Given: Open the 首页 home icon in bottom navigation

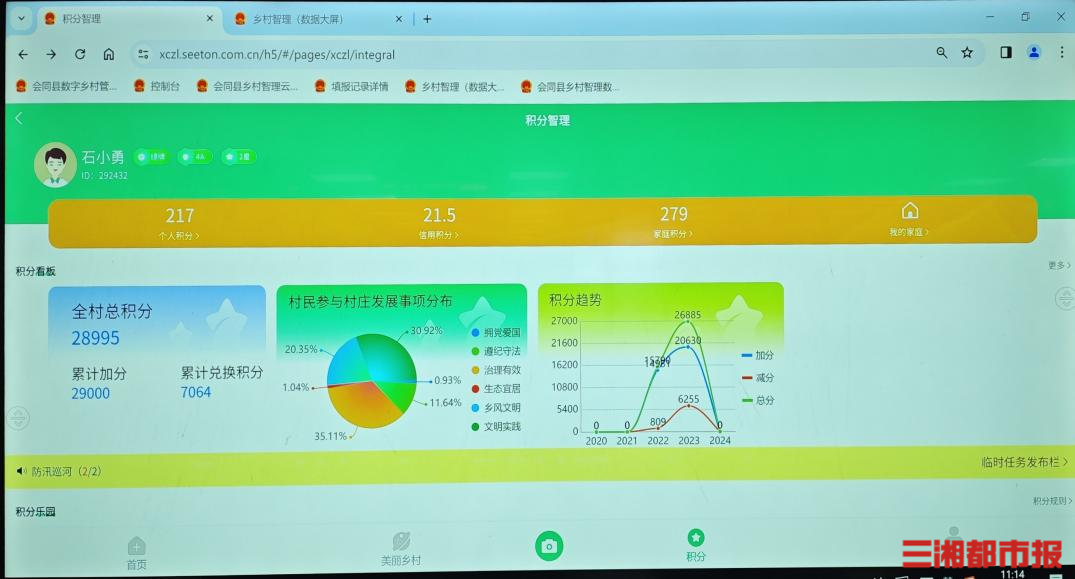Looking at the screenshot, I should 136,547.
